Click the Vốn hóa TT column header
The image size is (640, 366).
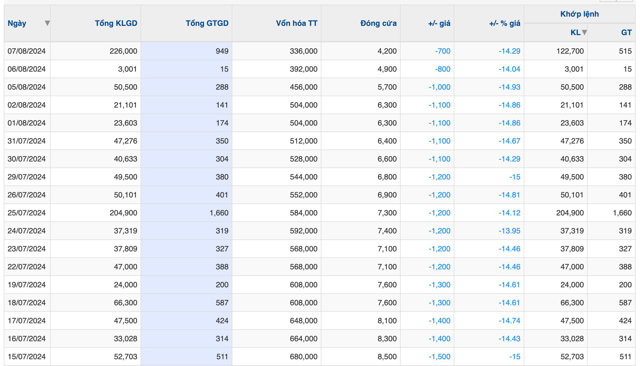(296, 23)
